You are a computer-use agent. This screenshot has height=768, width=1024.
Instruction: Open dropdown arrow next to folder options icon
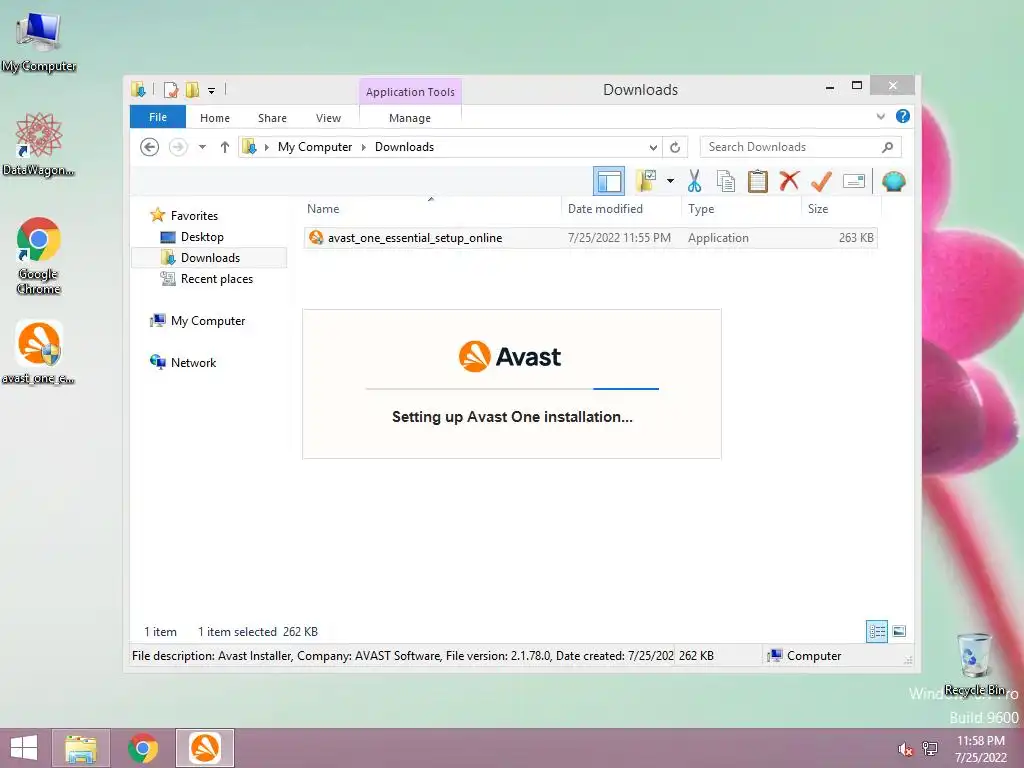670,181
